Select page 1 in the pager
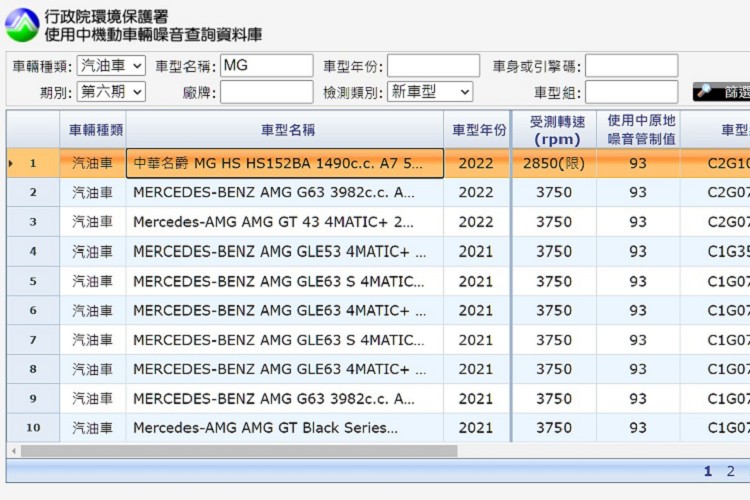Screen dimensions: 750x500 pyautogui.click(x=708, y=471)
